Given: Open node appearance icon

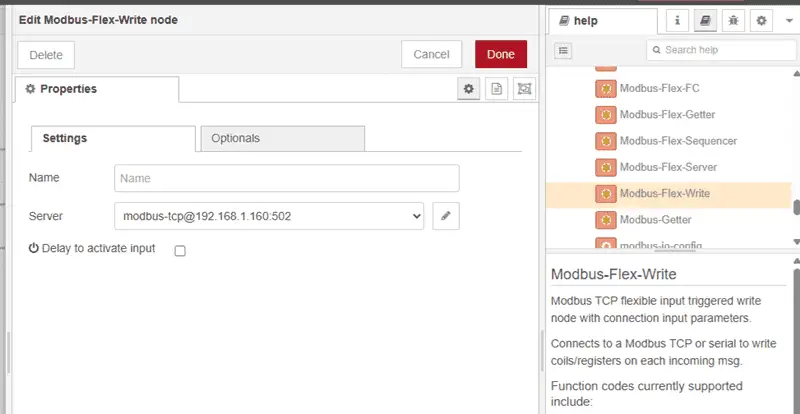Looking at the screenshot, I should (x=524, y=89).
